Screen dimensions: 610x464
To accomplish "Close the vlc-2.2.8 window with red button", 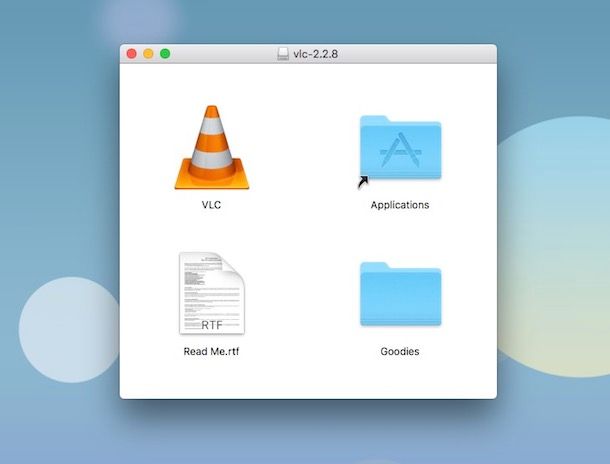I will click(131, 54).
